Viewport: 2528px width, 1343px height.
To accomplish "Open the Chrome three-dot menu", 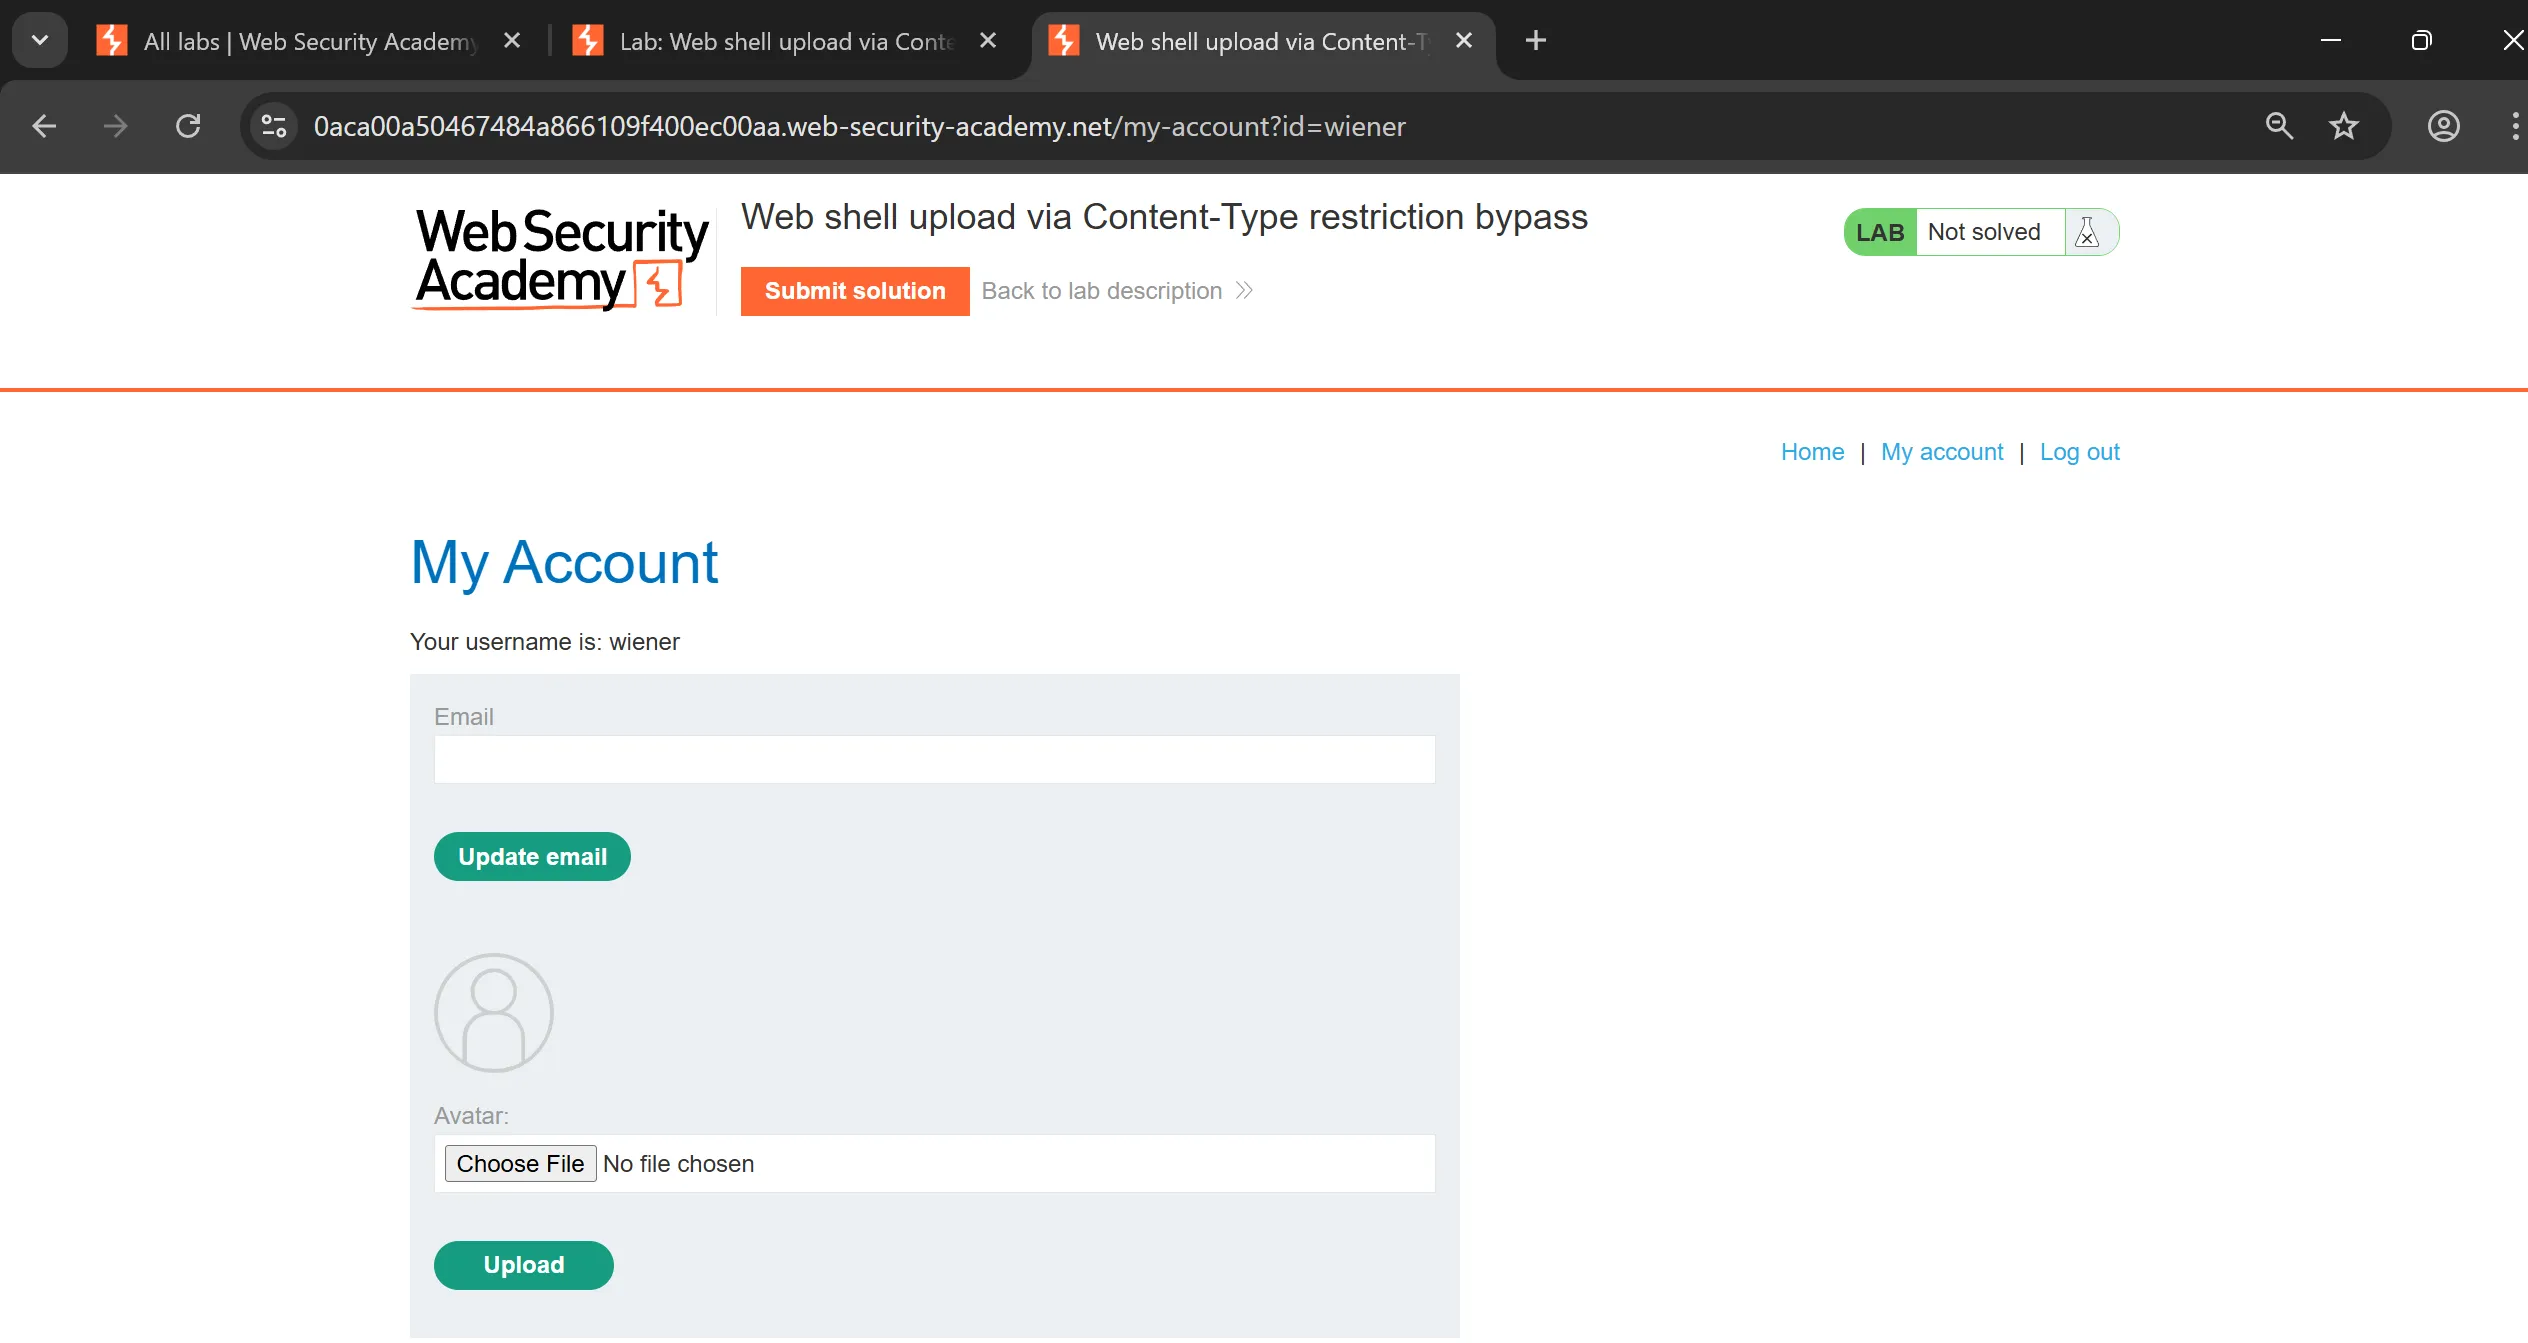I will (x=2514, y=126).
